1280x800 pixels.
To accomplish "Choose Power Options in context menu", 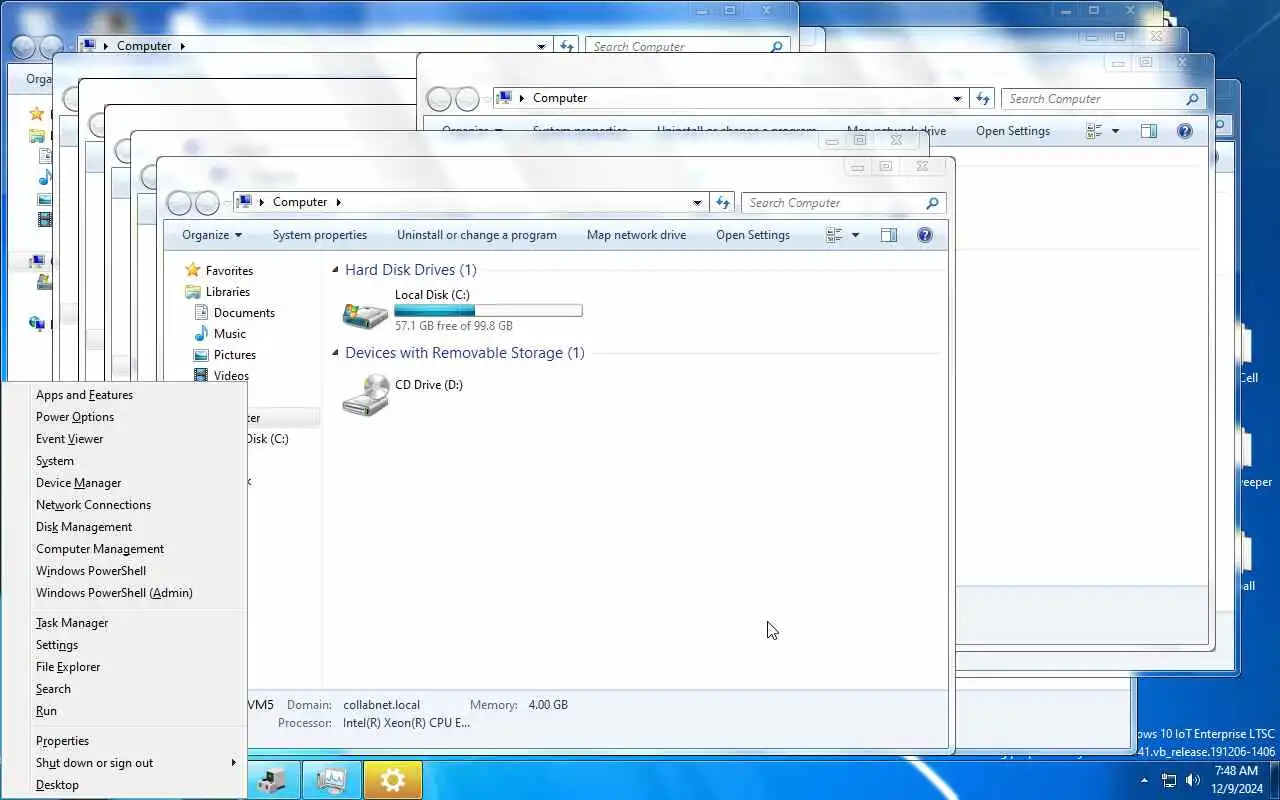I will pyautogui.click(x=125, y=417).
